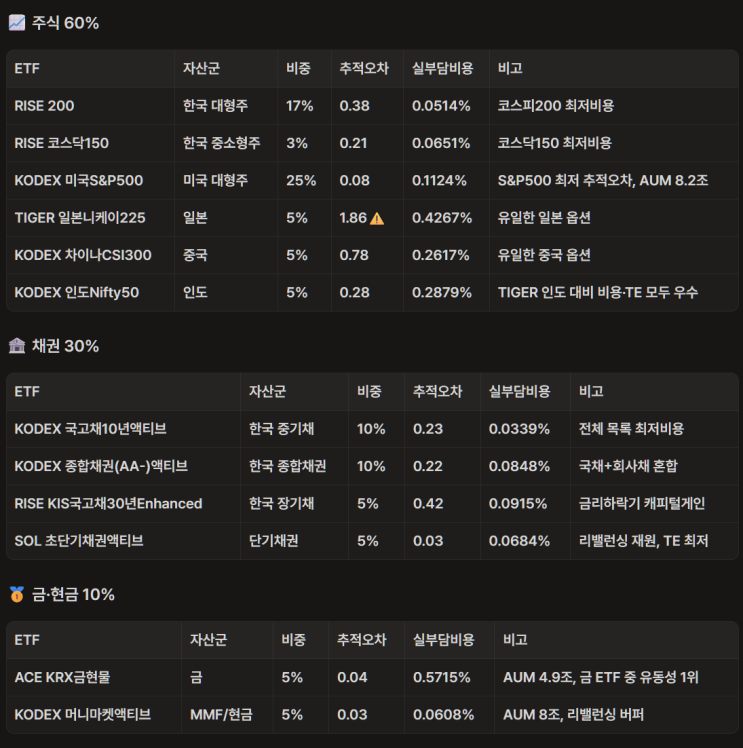The width and height of the screenshot is (743, 748).
Task: Click the TIGER 인도 대비 note
Action: [598, 292]
